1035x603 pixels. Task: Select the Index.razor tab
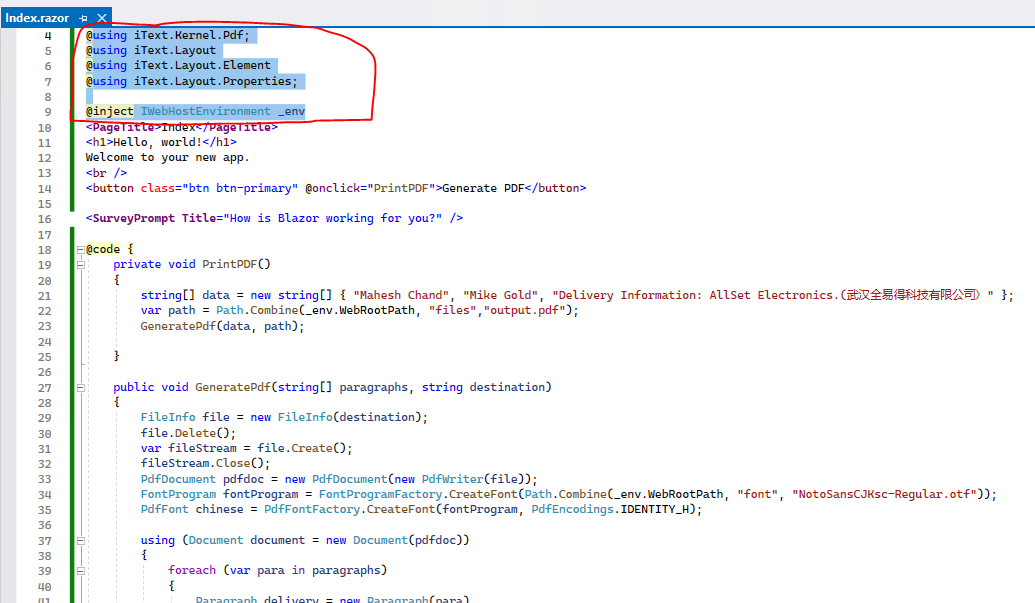tap(37, 18)
